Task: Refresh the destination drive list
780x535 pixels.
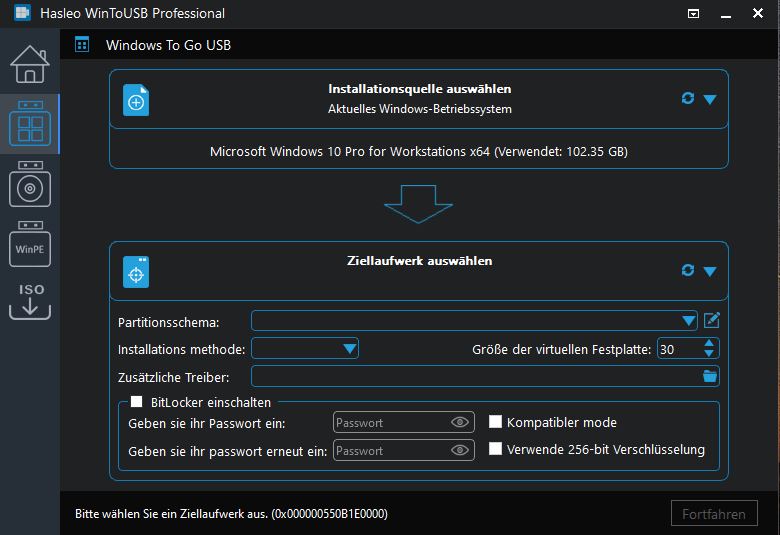Action: point(688,270)
